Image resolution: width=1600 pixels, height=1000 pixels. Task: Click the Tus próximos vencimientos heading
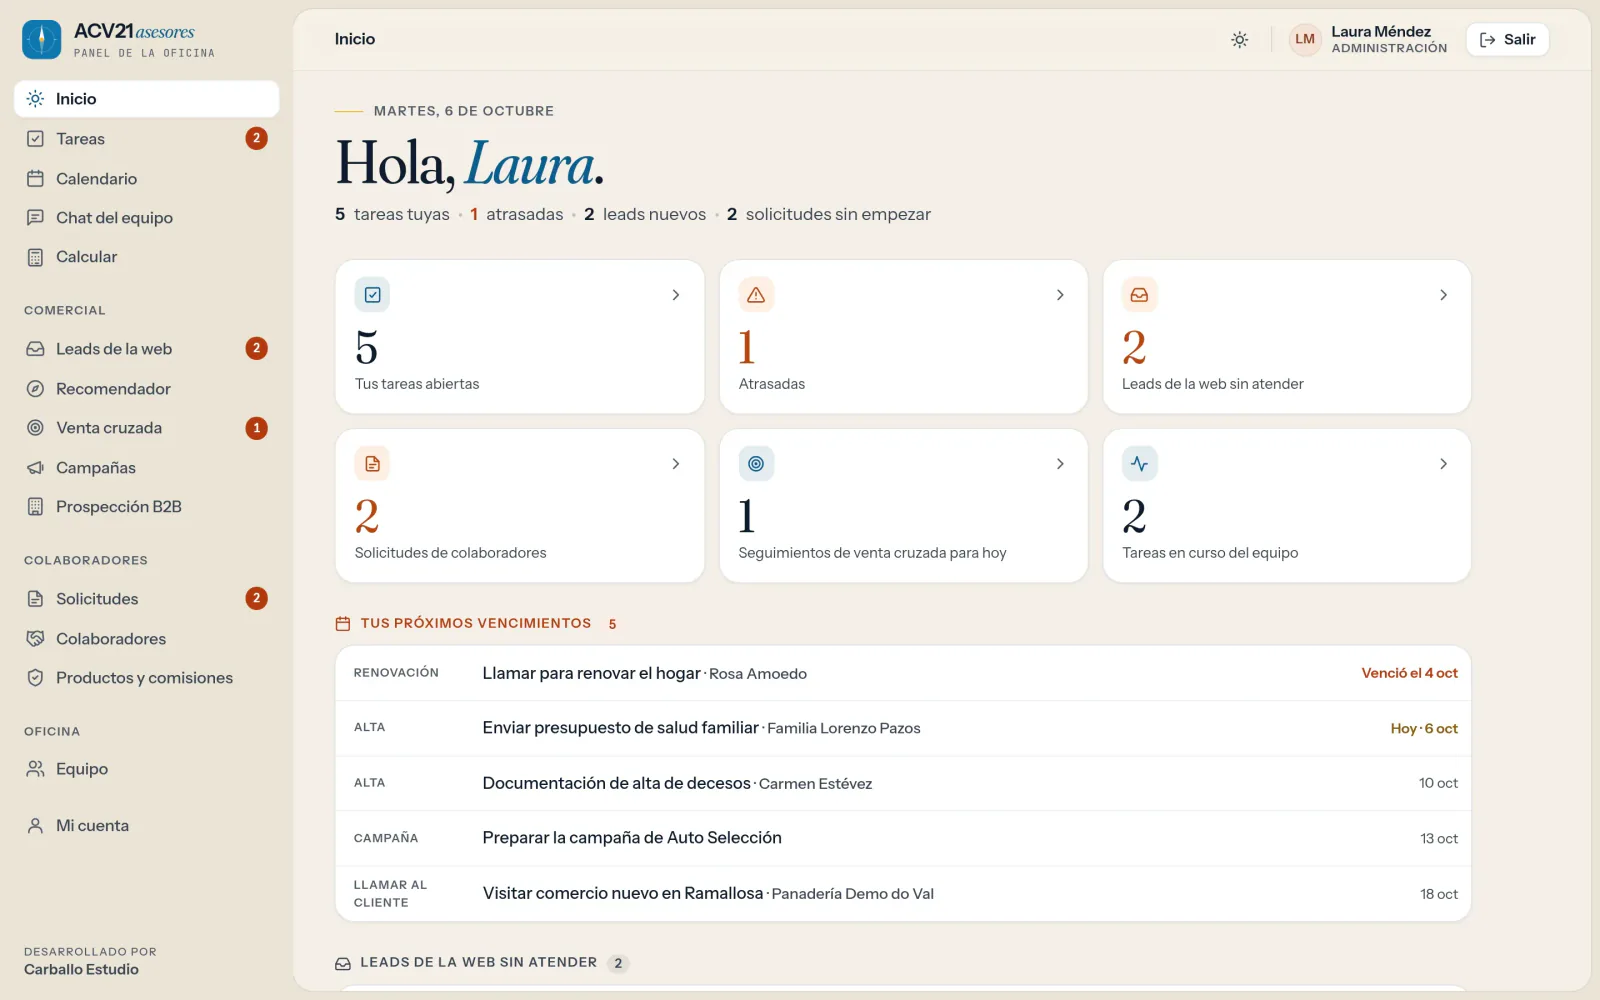(476, 623)
